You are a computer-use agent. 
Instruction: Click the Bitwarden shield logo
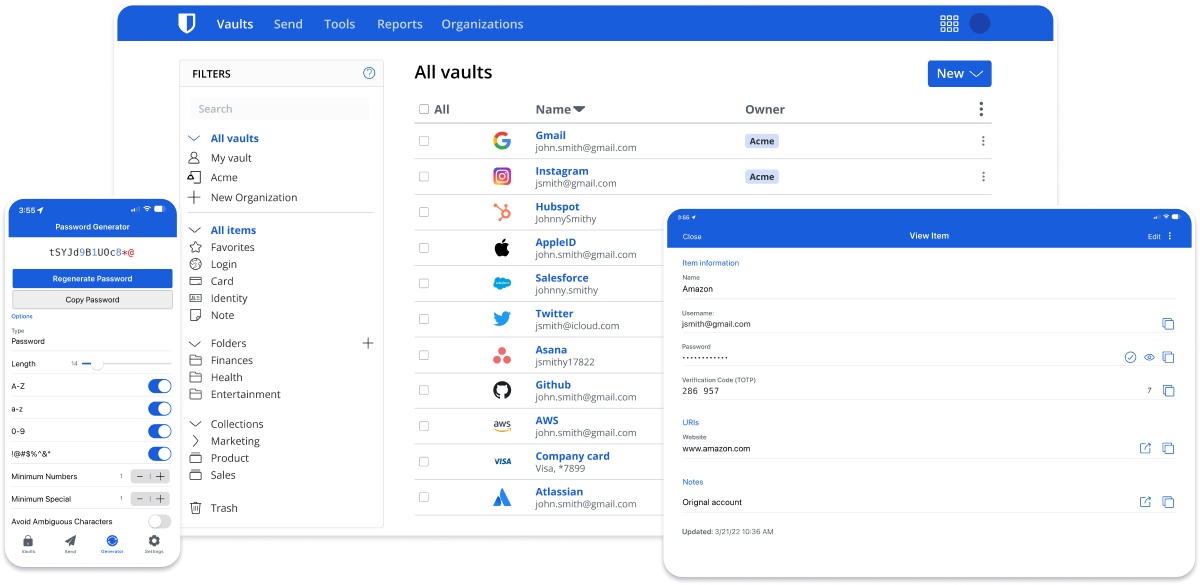(x=187, y=23)
